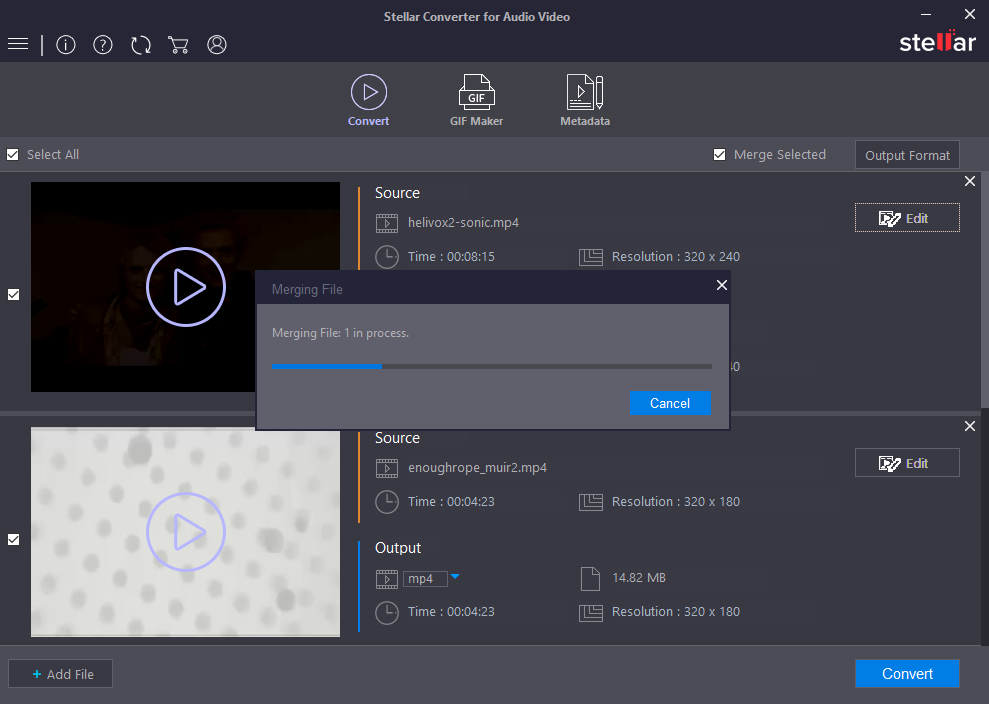This screenshot has height=705, width=989.
Task: Click the Stellar logo
Action: [937, 42]
